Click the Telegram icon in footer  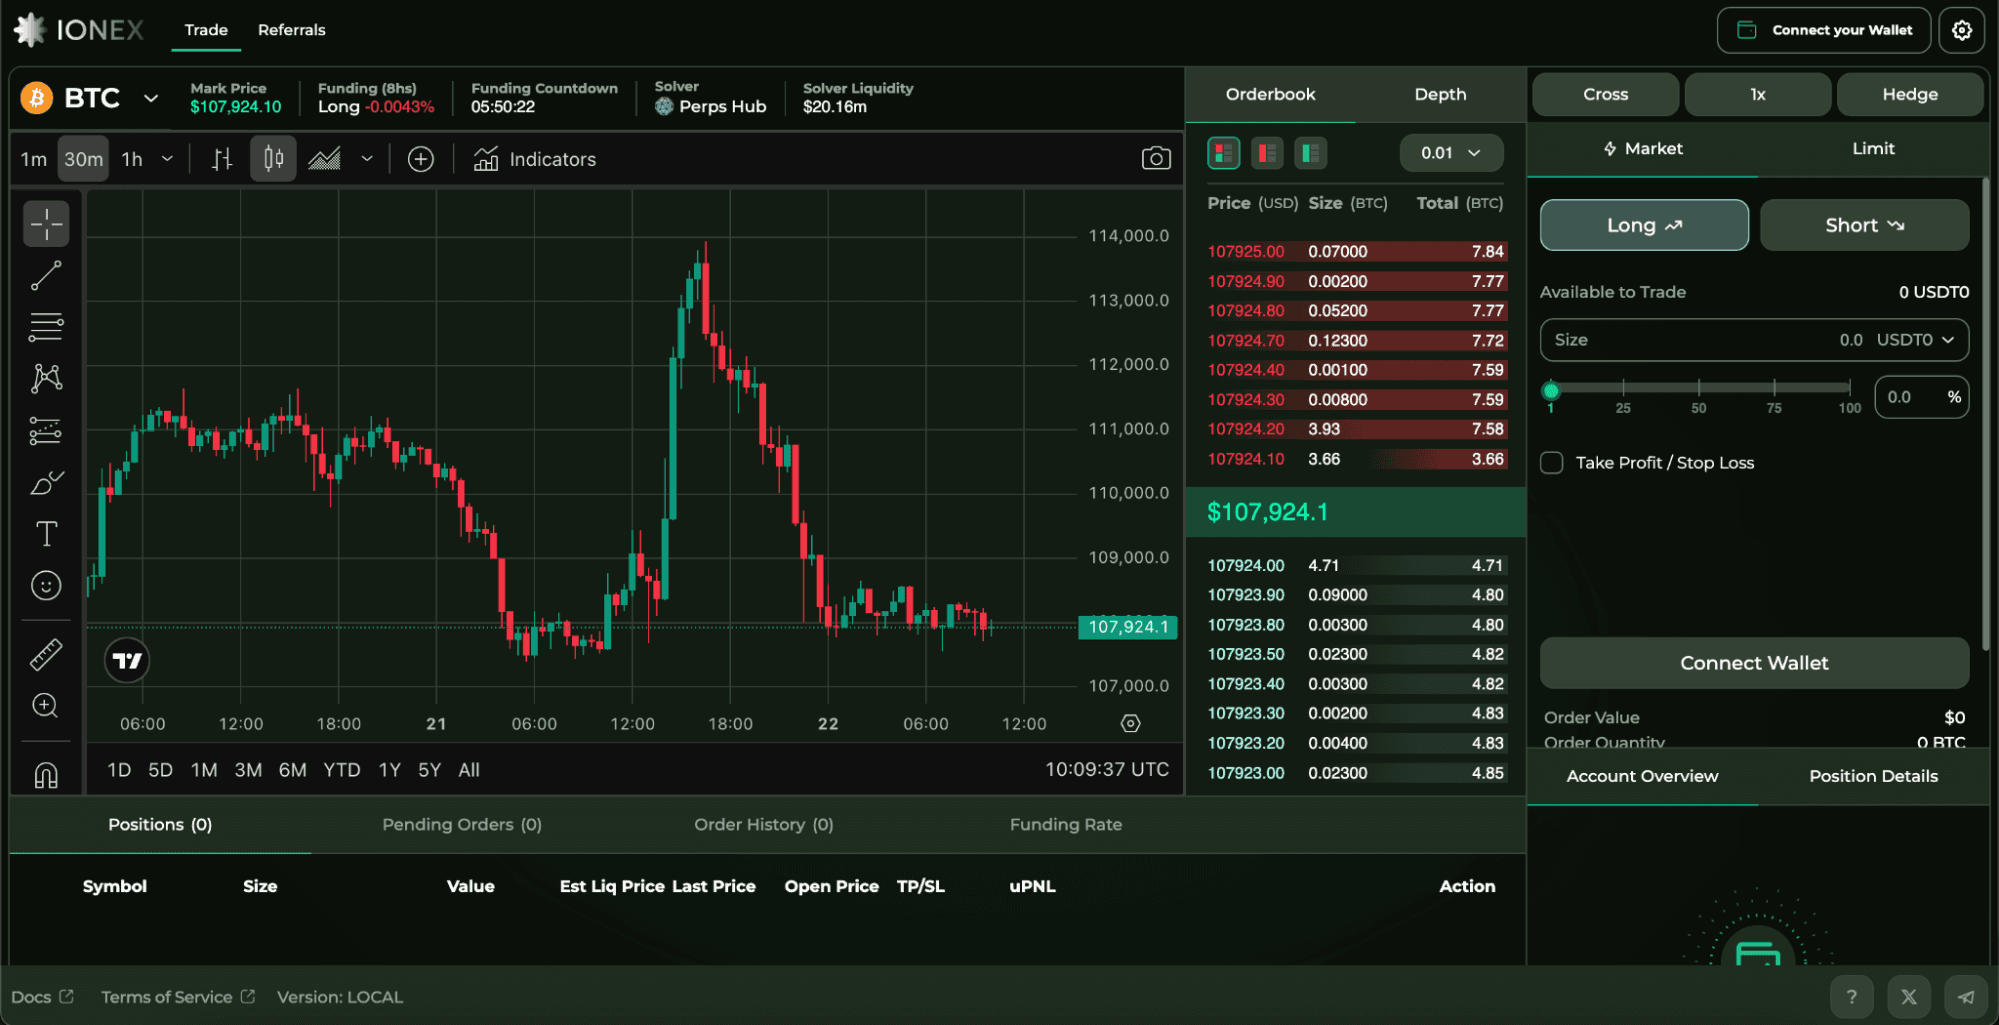1965,996
